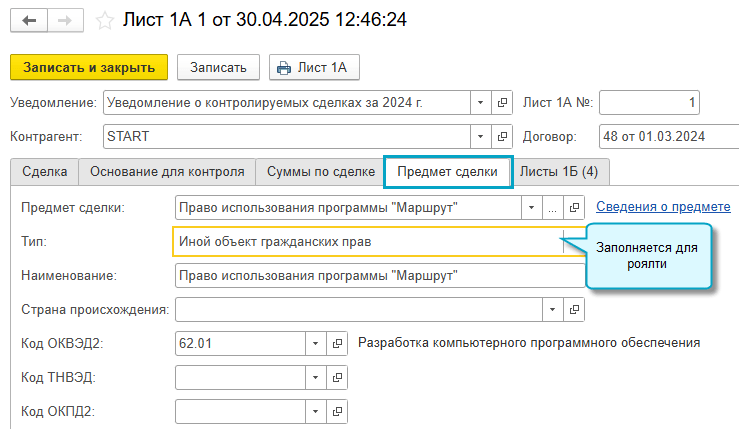Viewport: 739px width, 429px height.
Task: Switch to the Суммы по сделке tab
Action: pyautogui.click(x=320, y=172)
